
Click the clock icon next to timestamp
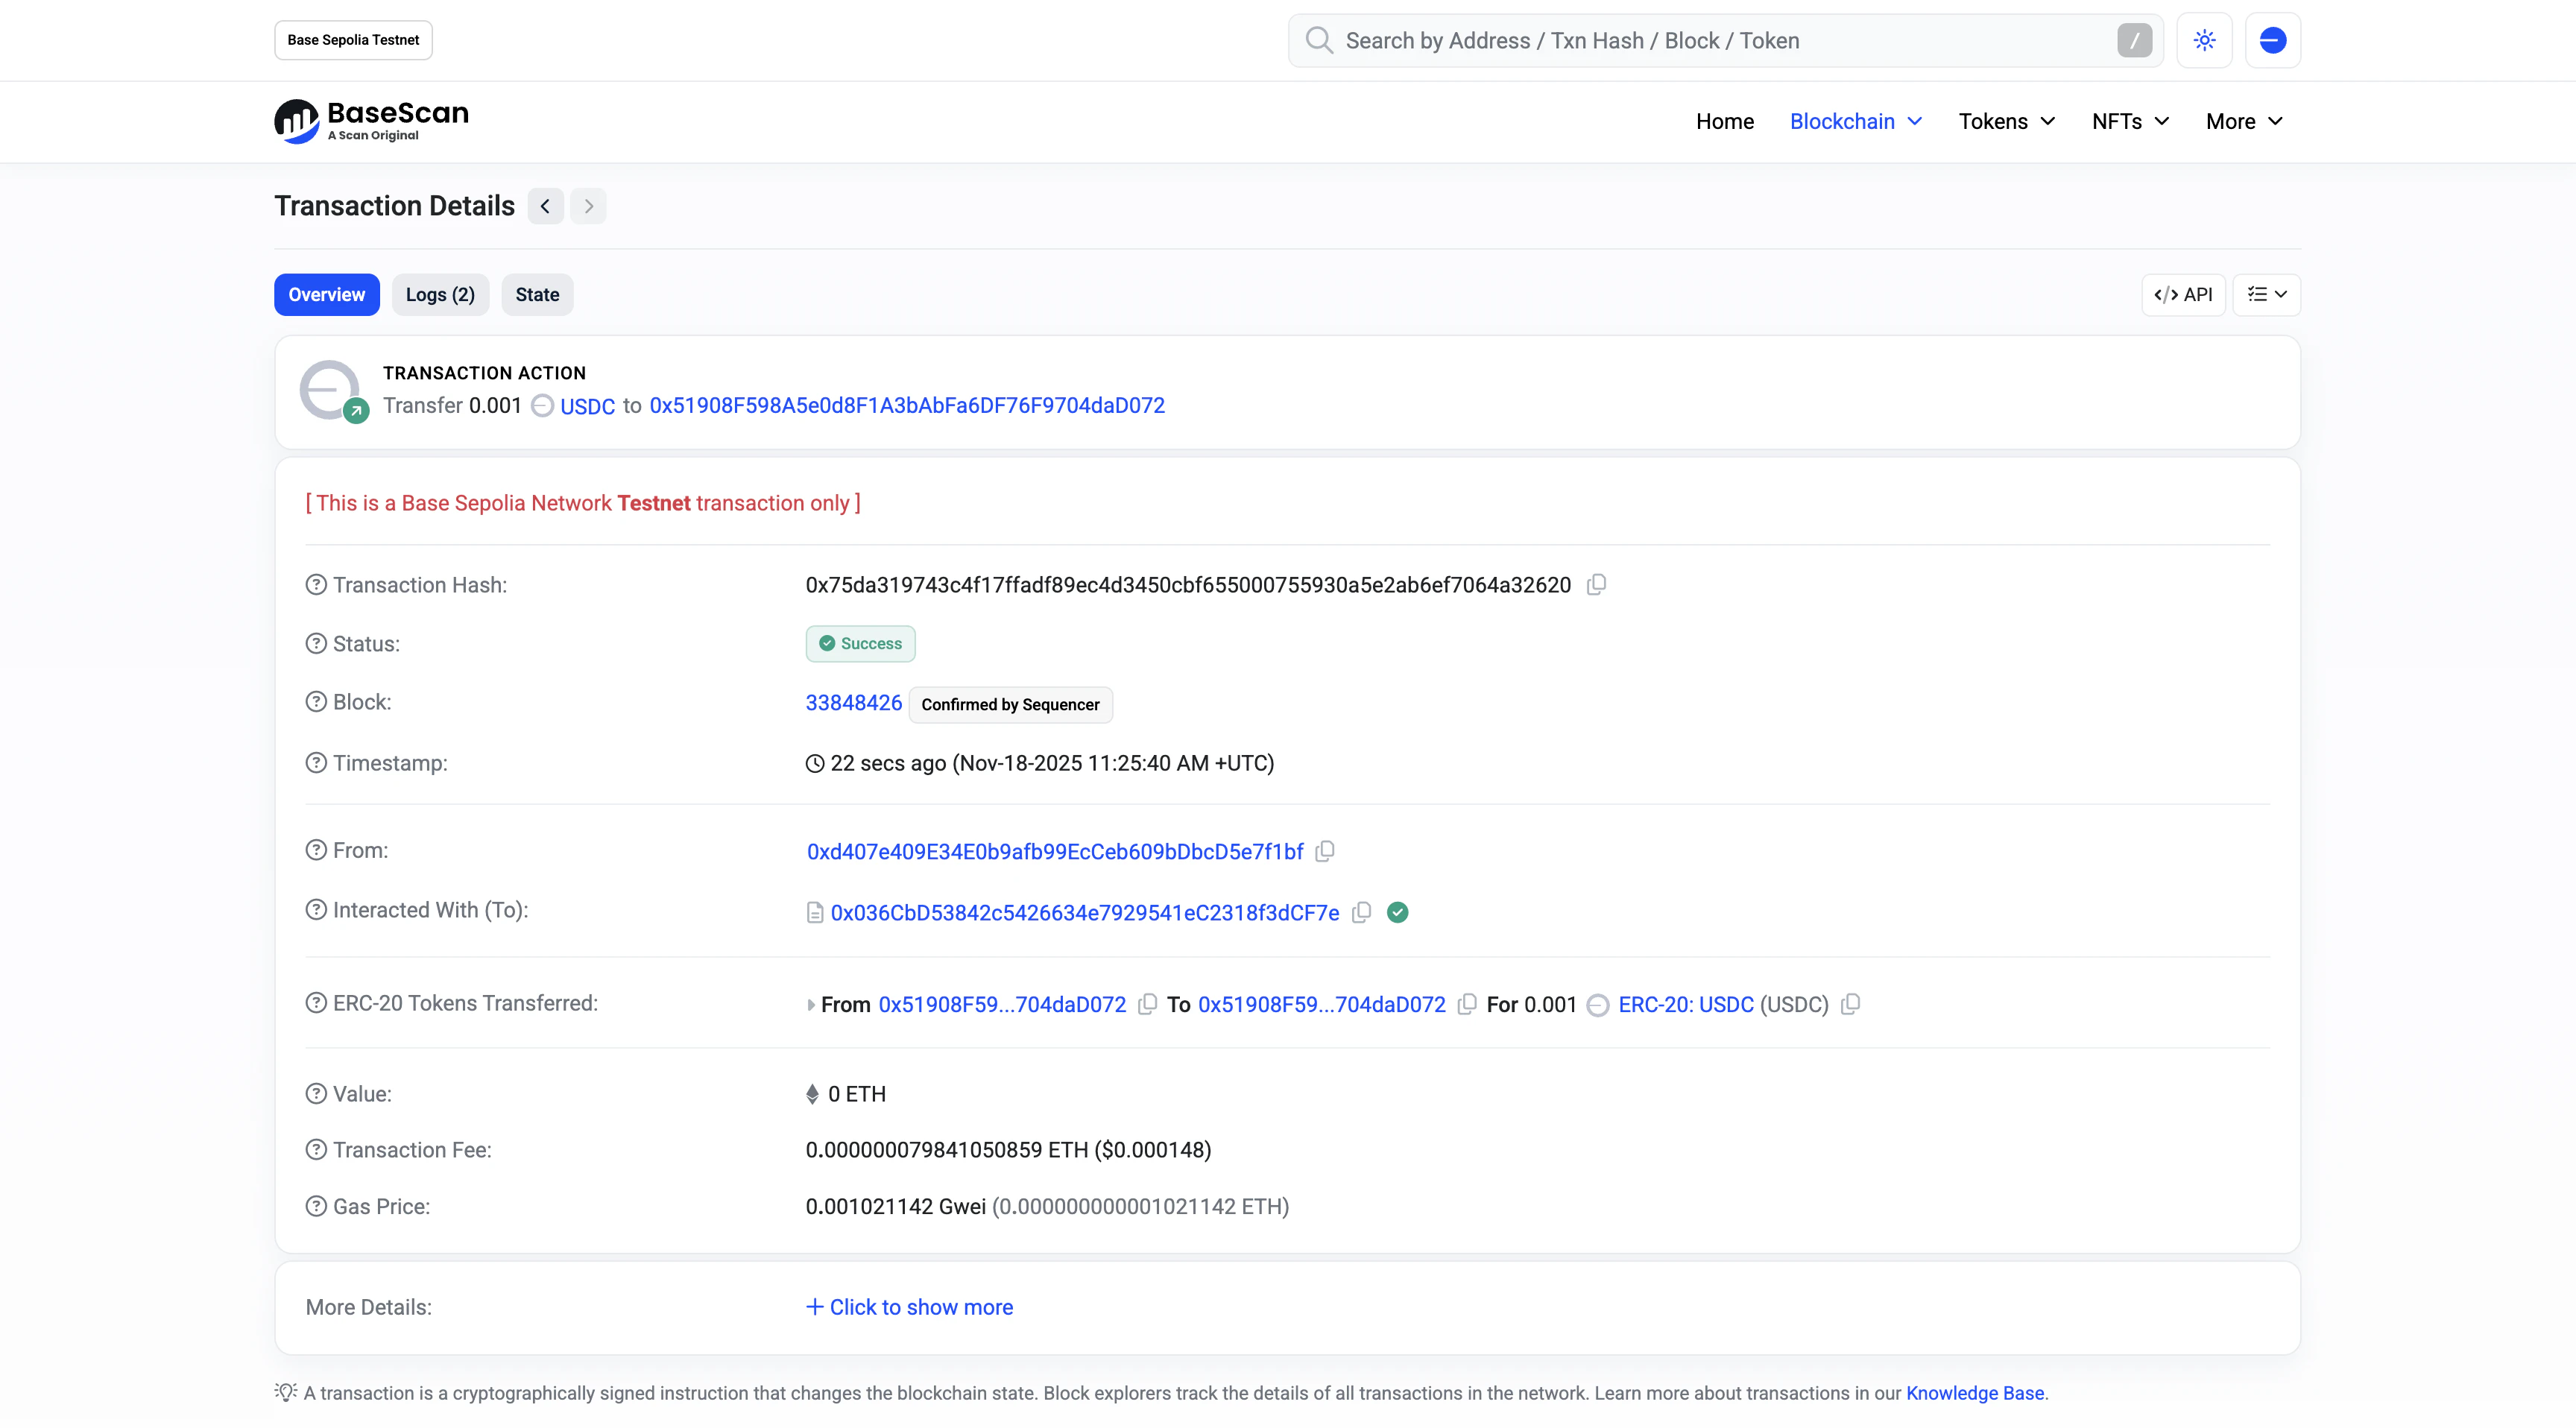pyautogui.click(x=815, y=764)
